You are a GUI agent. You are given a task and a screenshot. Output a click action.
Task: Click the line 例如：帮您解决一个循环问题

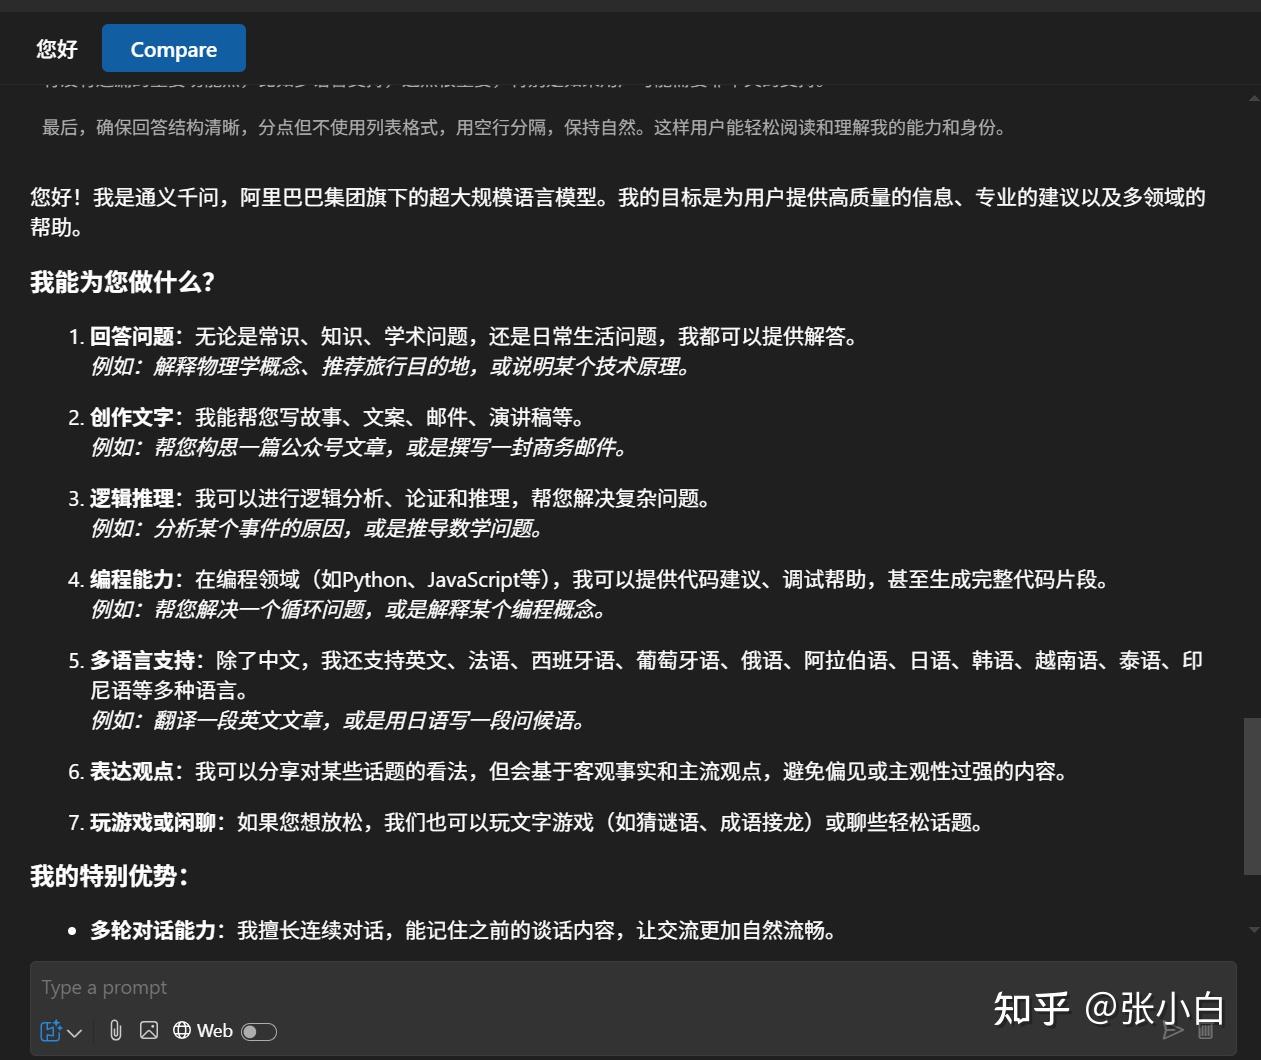349,610
